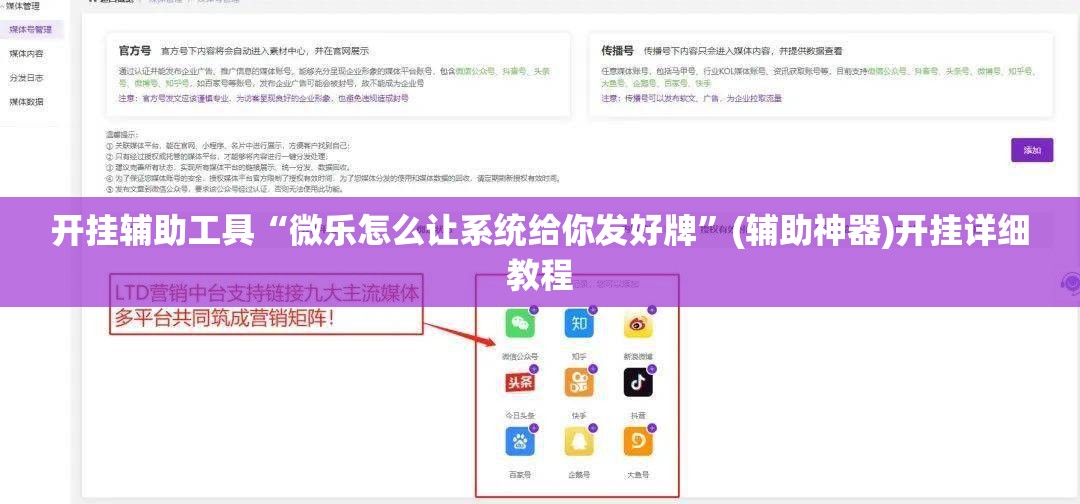The width and height of the screenshot is (1080, 504).
Task: Click the 新浪微博 label under its icon
Action: (638, 357)
